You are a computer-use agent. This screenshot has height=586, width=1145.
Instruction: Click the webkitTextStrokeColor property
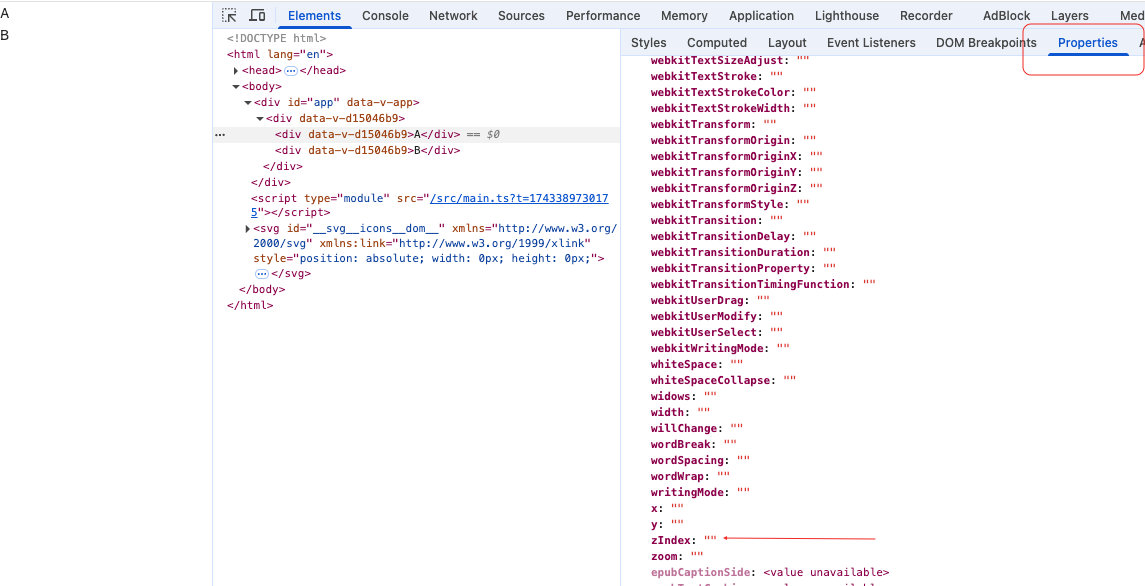733,92
